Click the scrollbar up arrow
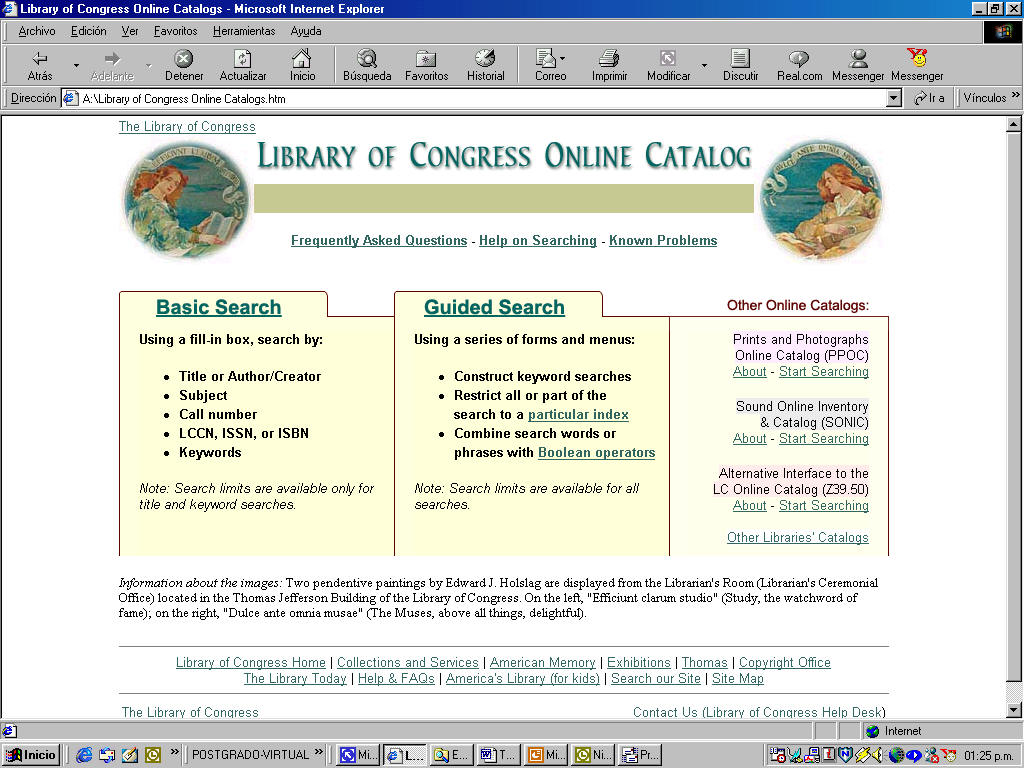The width and height of the screenshot is (1024, 768). coord(1014,124)
